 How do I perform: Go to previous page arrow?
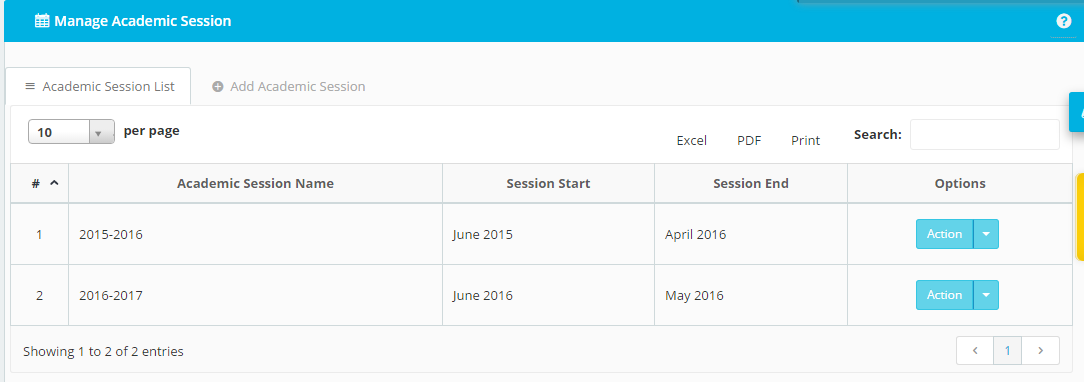[975, 351]
